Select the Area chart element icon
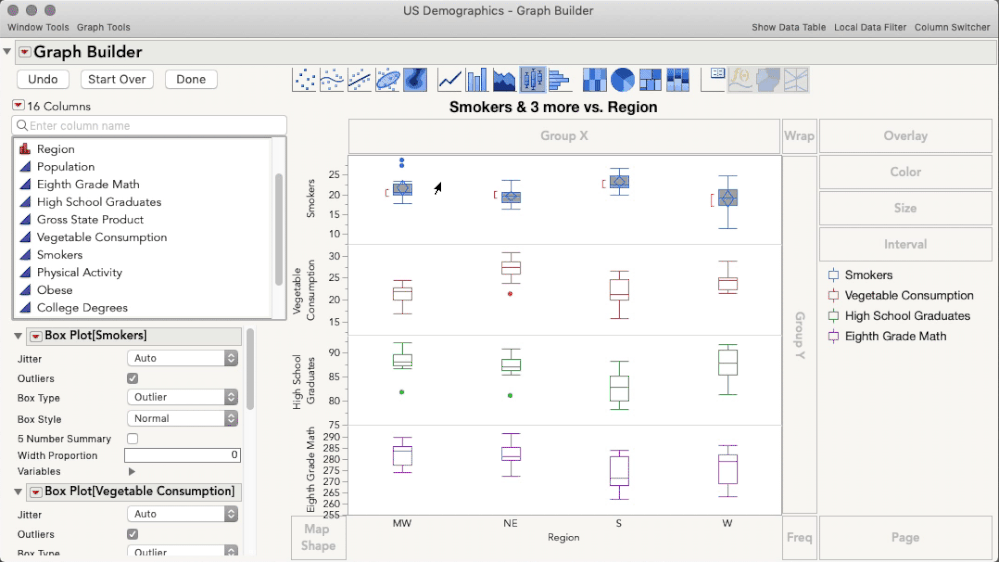 coord(504,80)
